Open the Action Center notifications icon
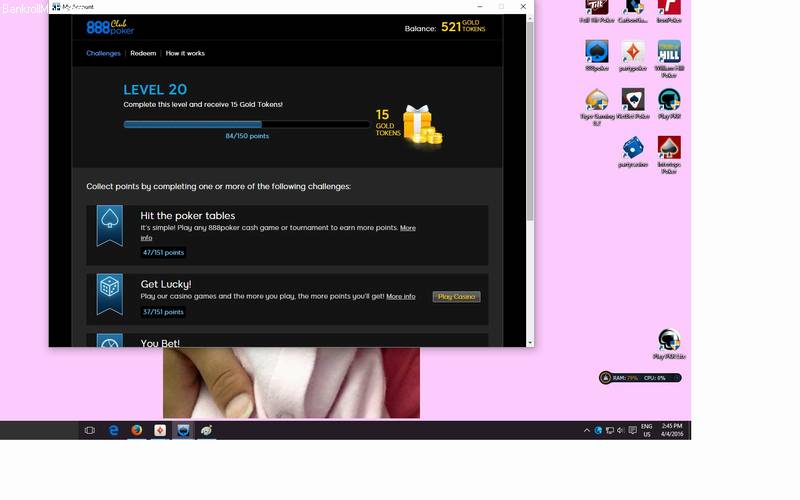This screenshot has width=800, height=500. click(633, 431)
